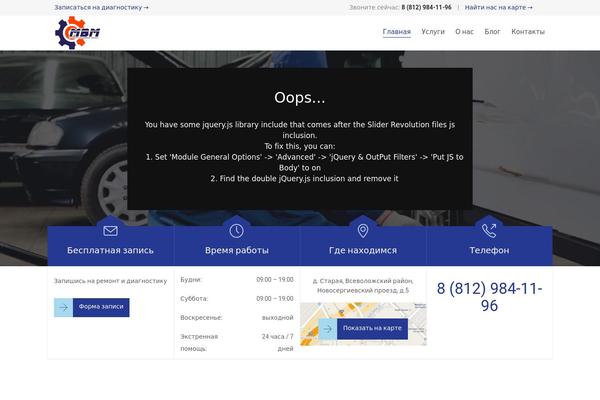Open the Контакты menu item
Screen dimensions: 600x400
coord(528,32)
